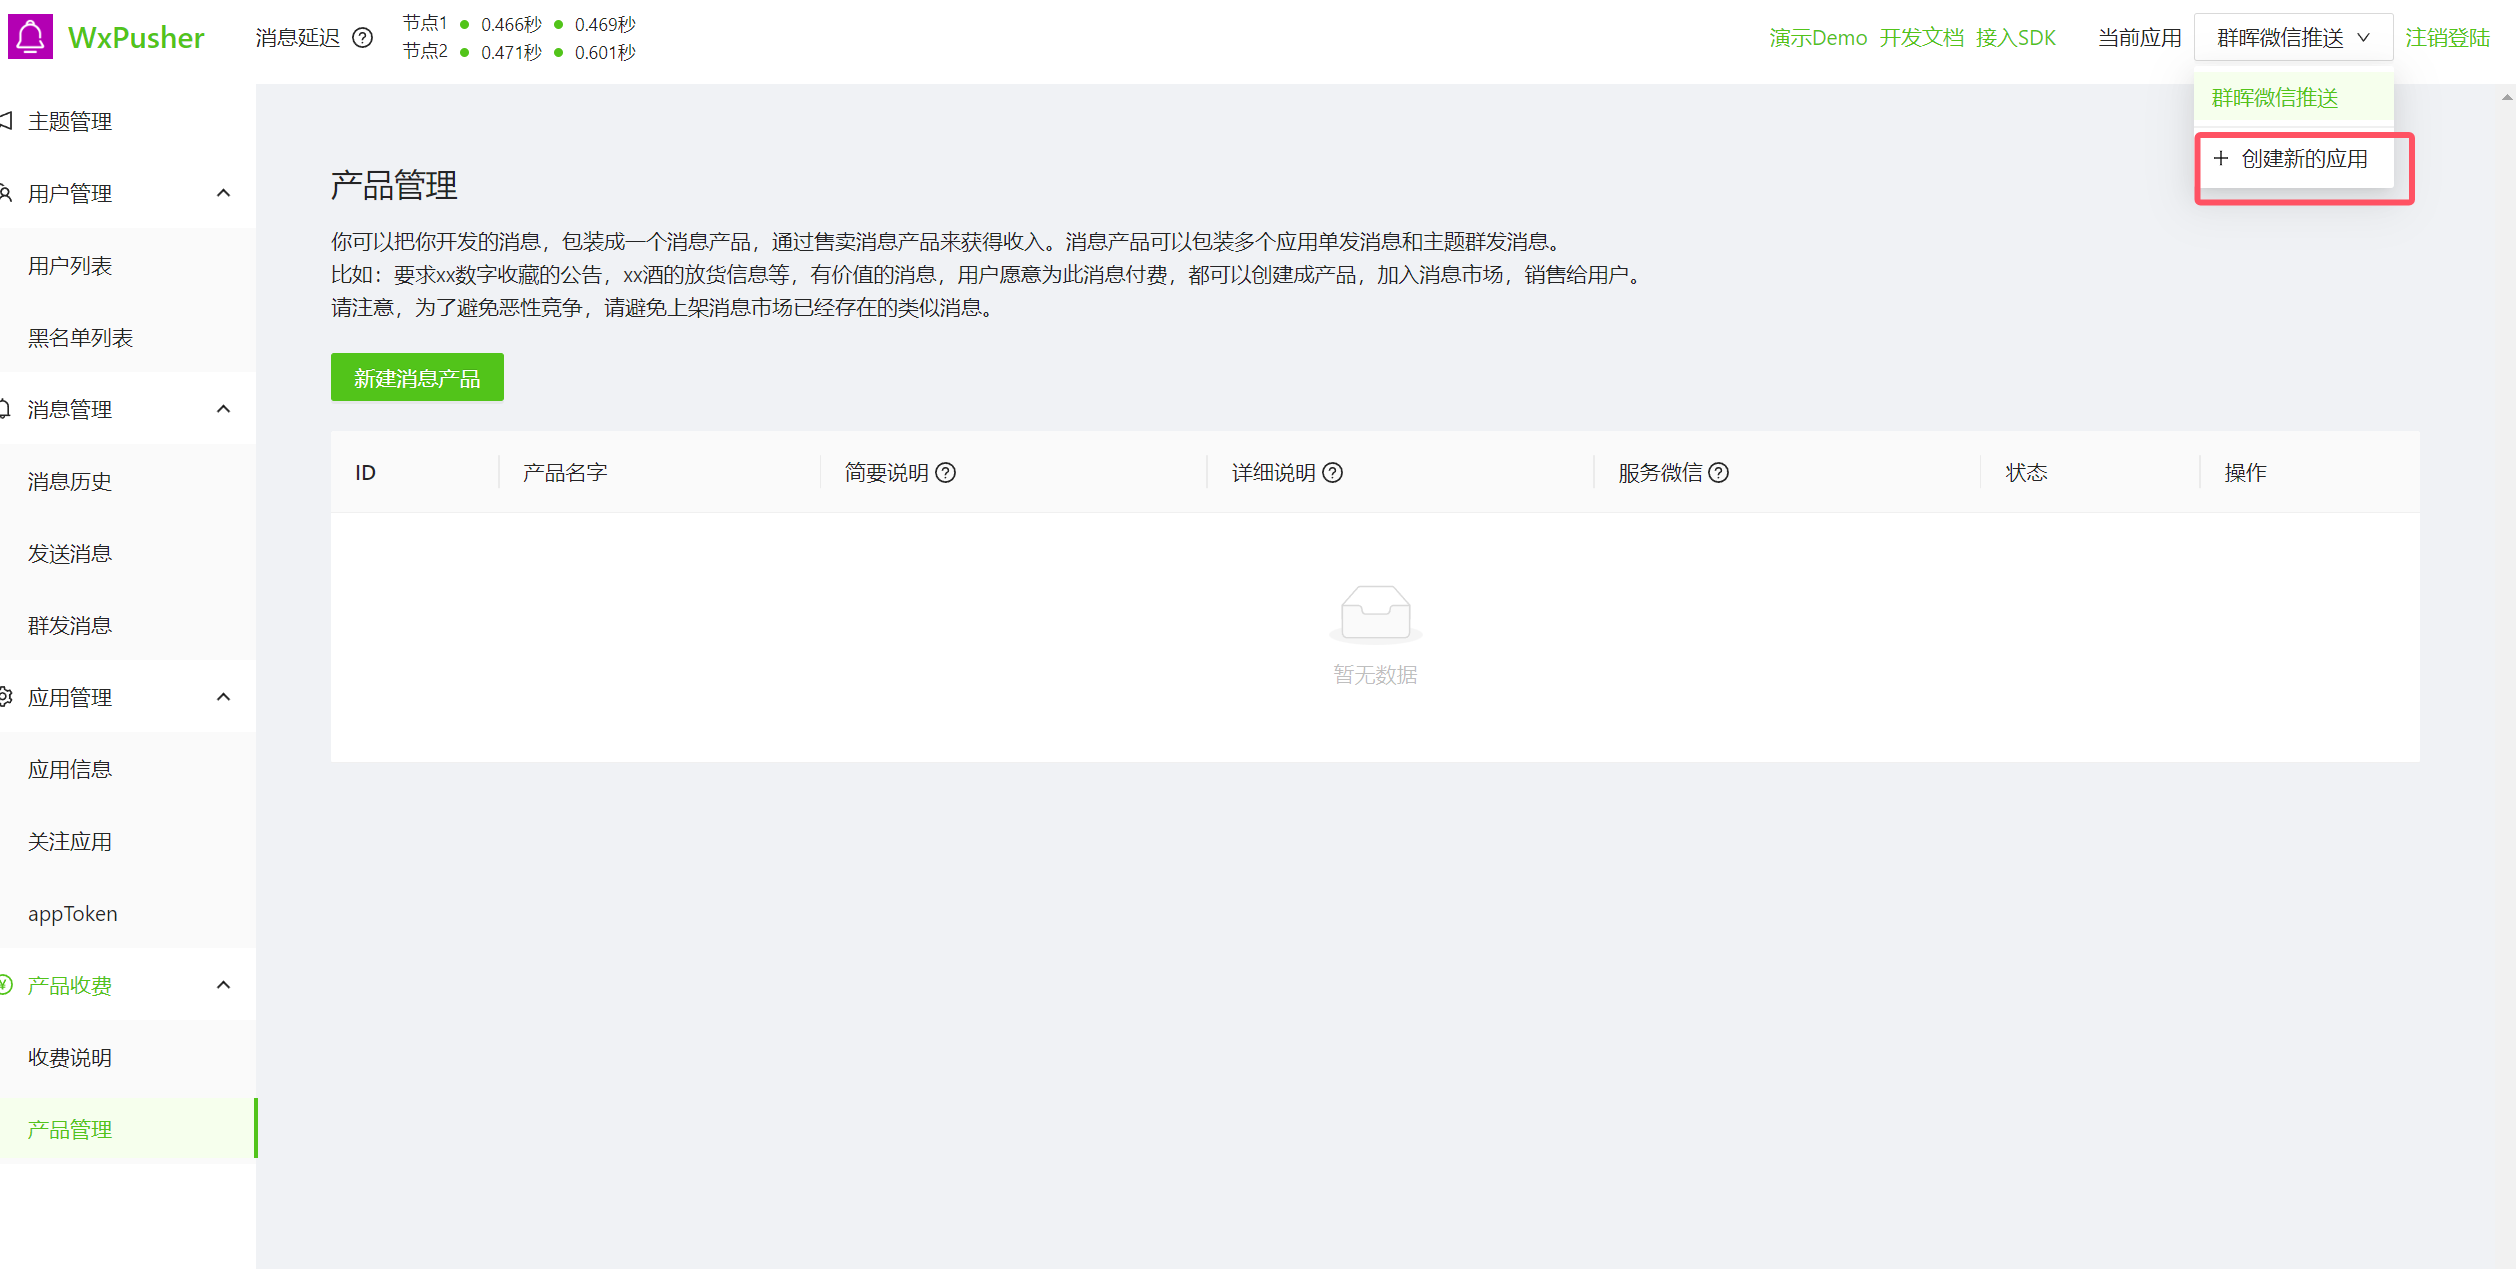This screenshot has width=2516, height=1269.
Task: Click the 新建消息产品 button
Action: click(x=417, y=377)
